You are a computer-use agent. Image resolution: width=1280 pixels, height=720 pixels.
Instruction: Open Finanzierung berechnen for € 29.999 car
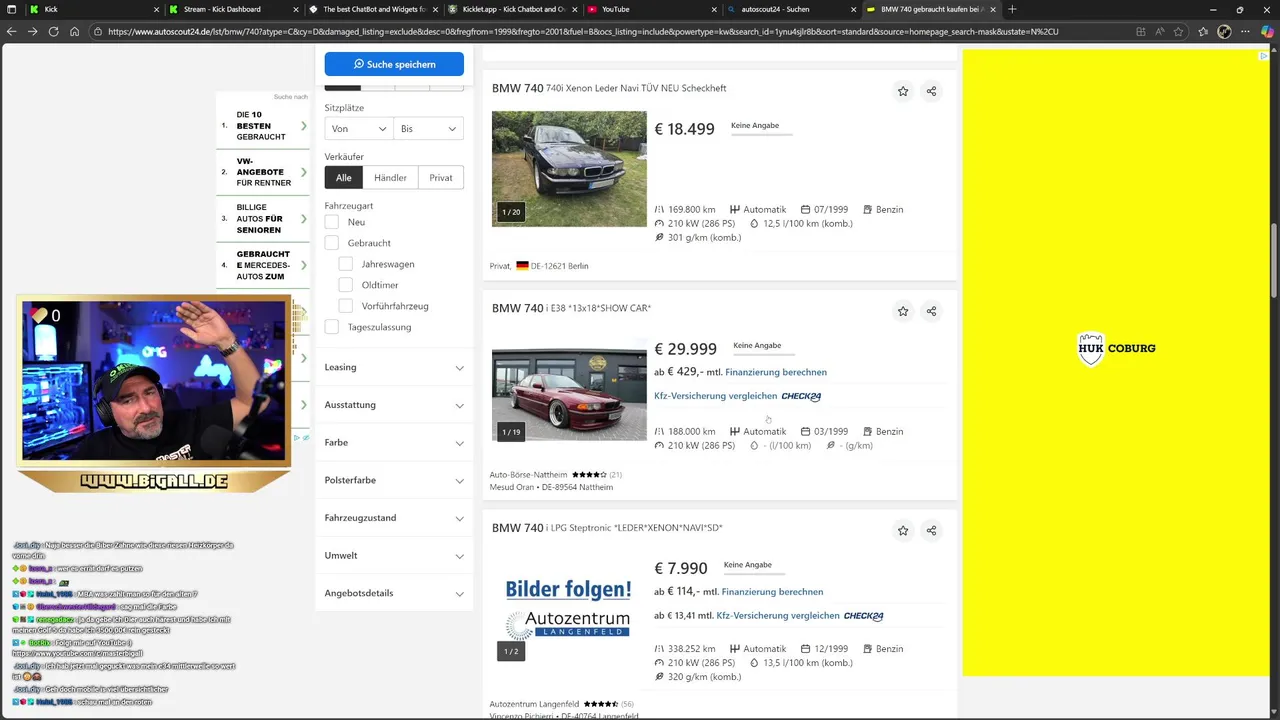776,372
